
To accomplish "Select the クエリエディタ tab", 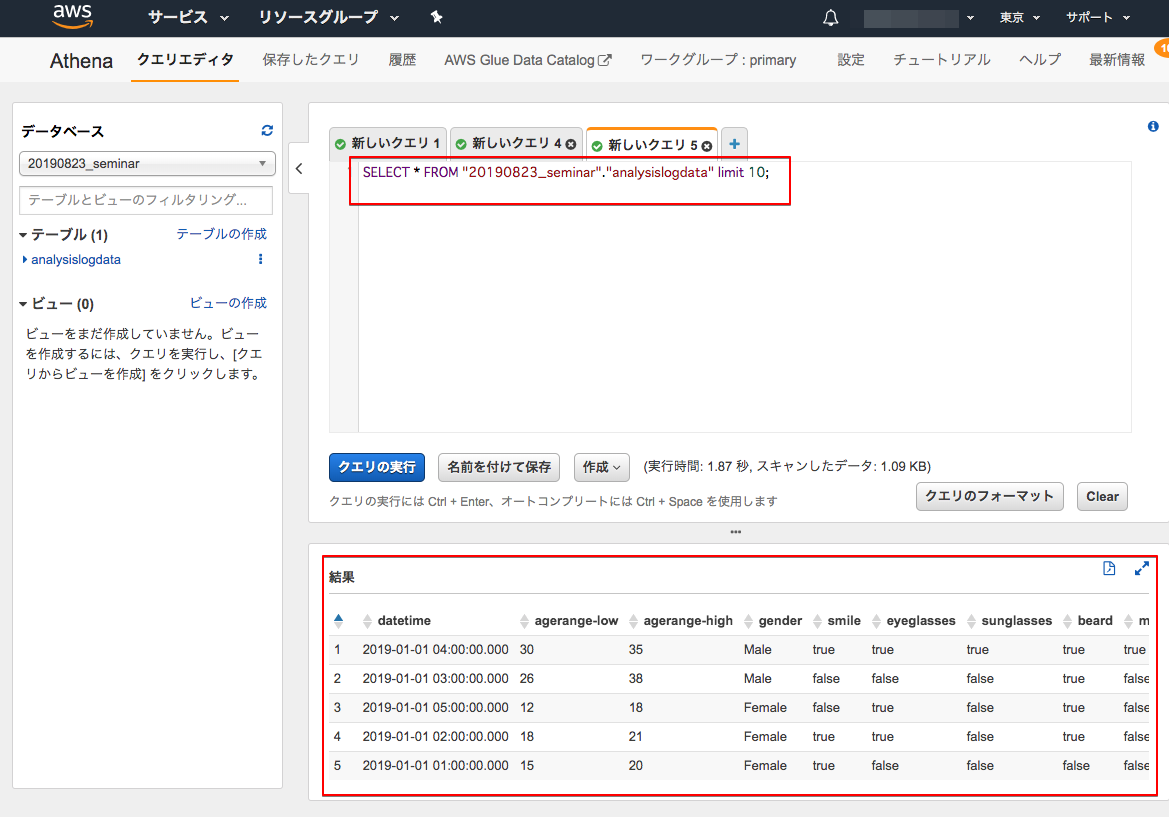I will click(185, 60).
